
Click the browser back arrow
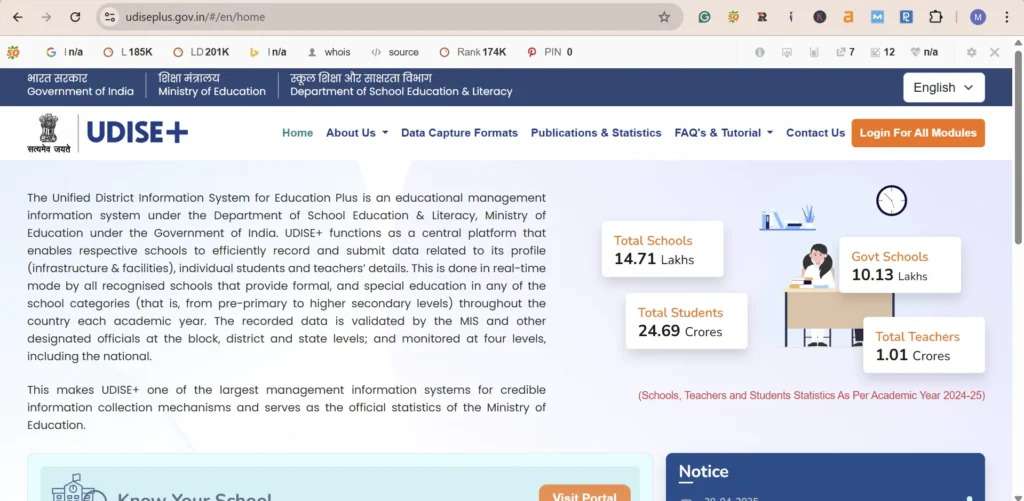18,17
